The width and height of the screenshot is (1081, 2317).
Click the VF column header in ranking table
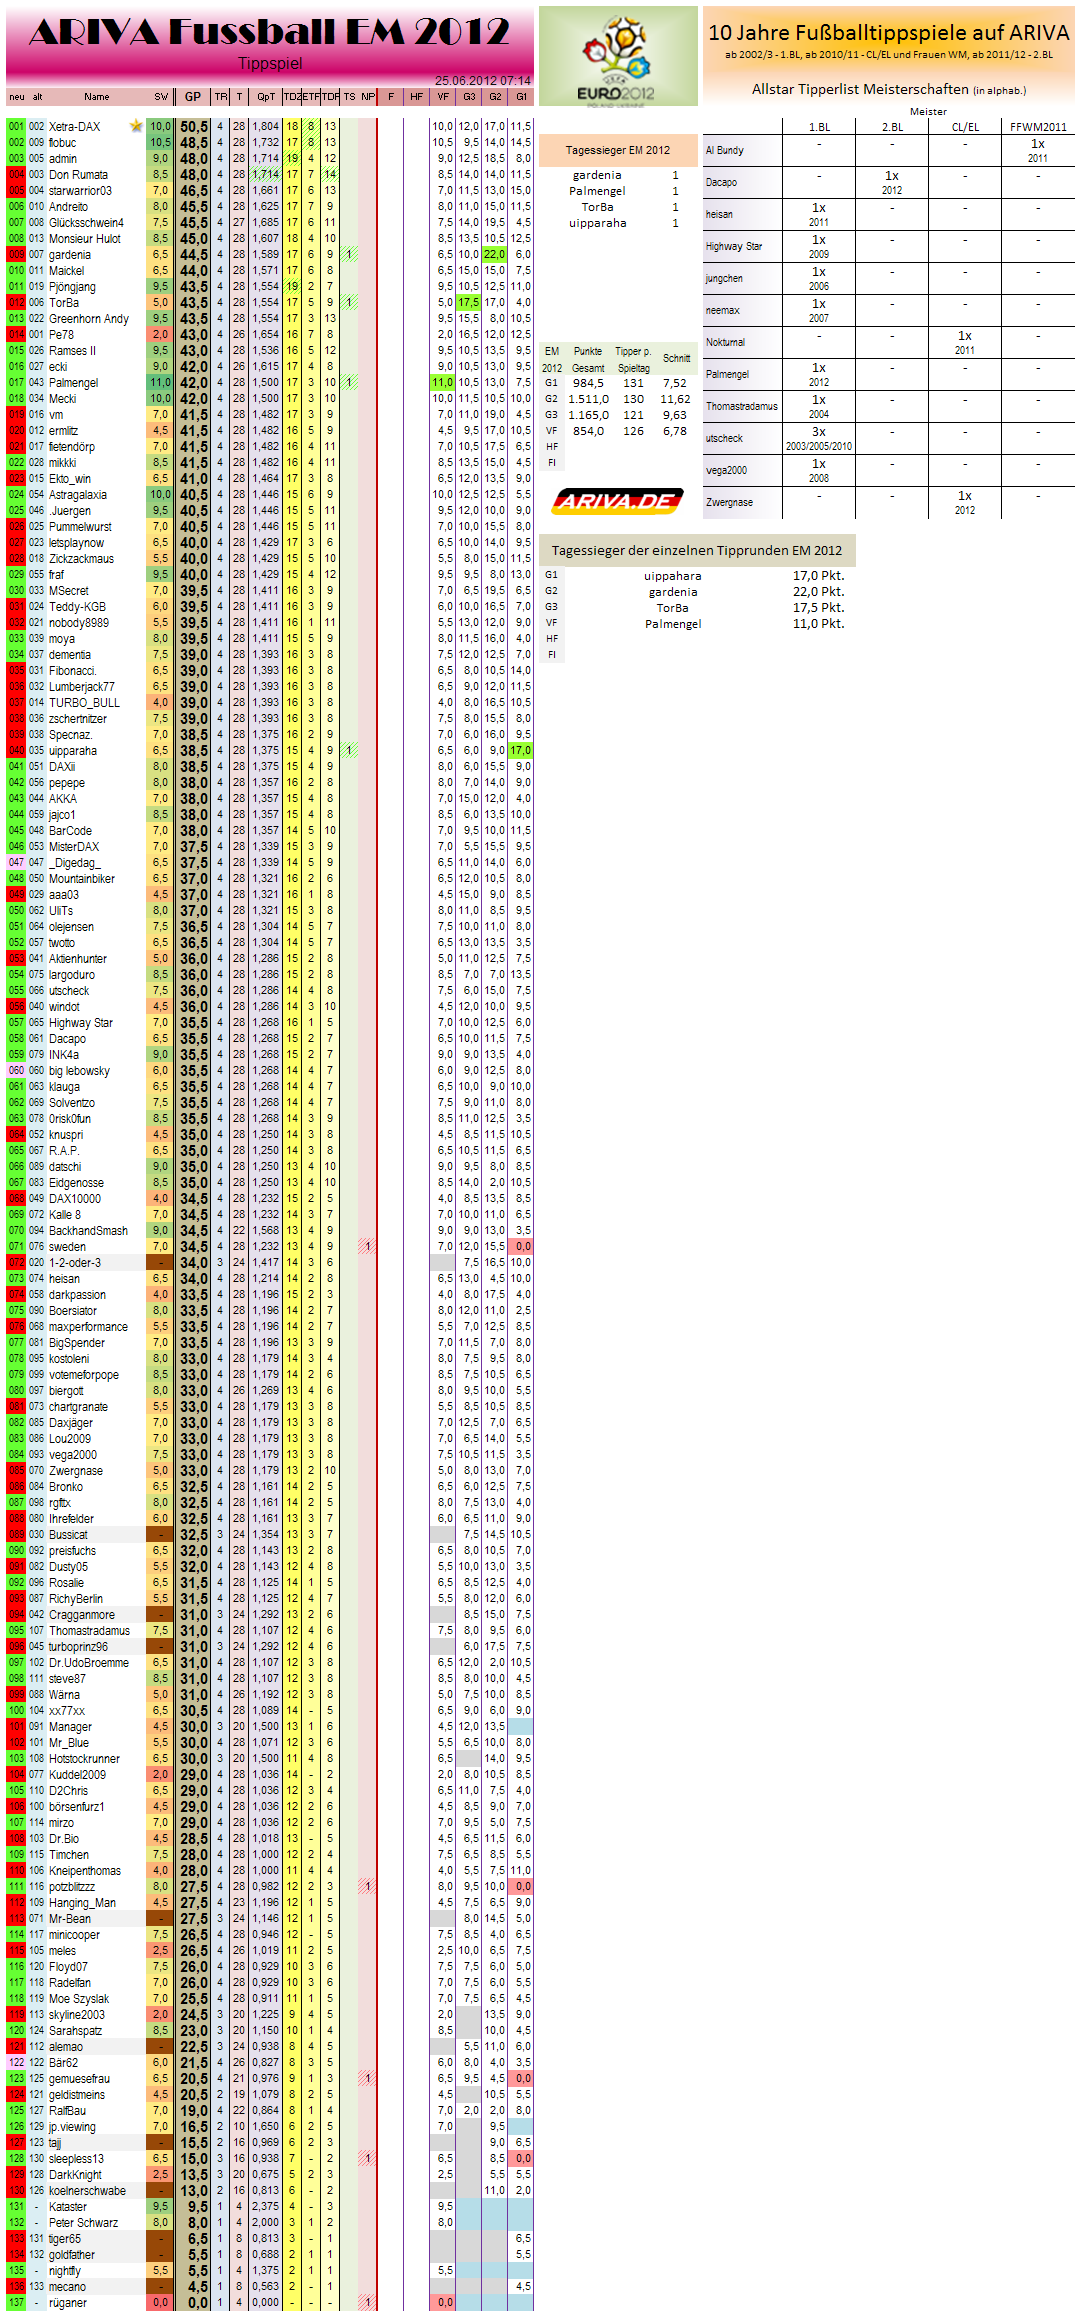tap(443, 97)
